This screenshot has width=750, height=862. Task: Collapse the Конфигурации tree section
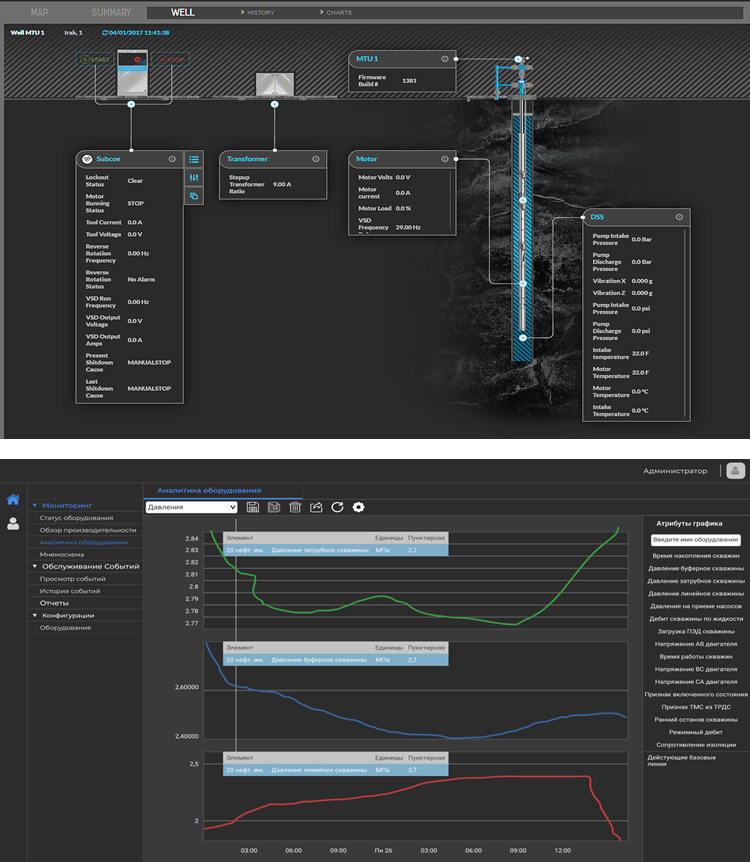click(x=35, y=615)
